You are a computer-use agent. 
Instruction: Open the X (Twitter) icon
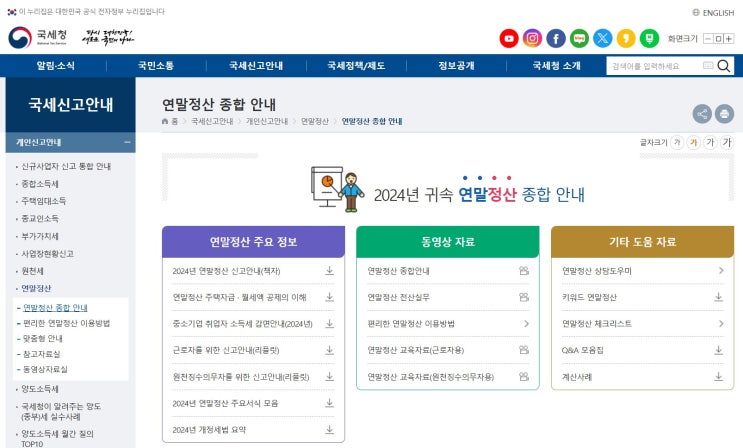pos(603,38)
